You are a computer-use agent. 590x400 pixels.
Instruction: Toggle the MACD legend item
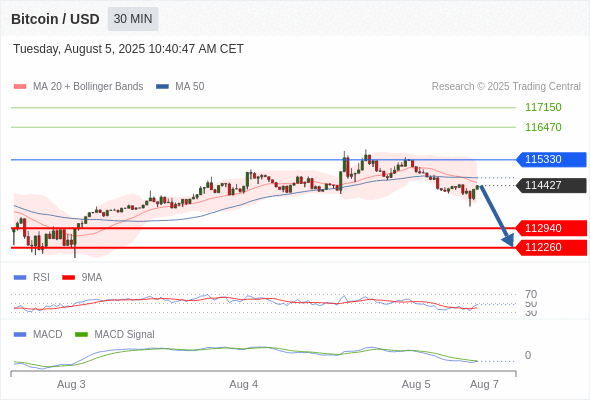(x=38, y=334)
